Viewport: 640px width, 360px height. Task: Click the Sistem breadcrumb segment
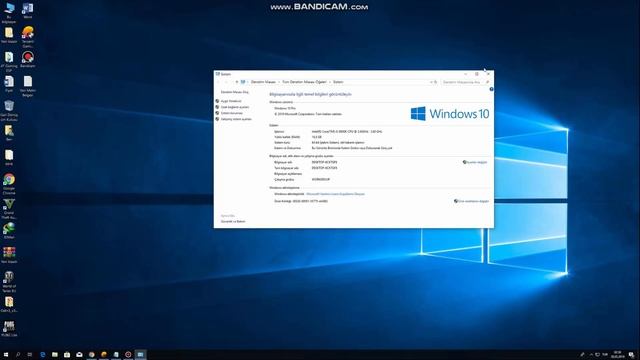(338, 82)
